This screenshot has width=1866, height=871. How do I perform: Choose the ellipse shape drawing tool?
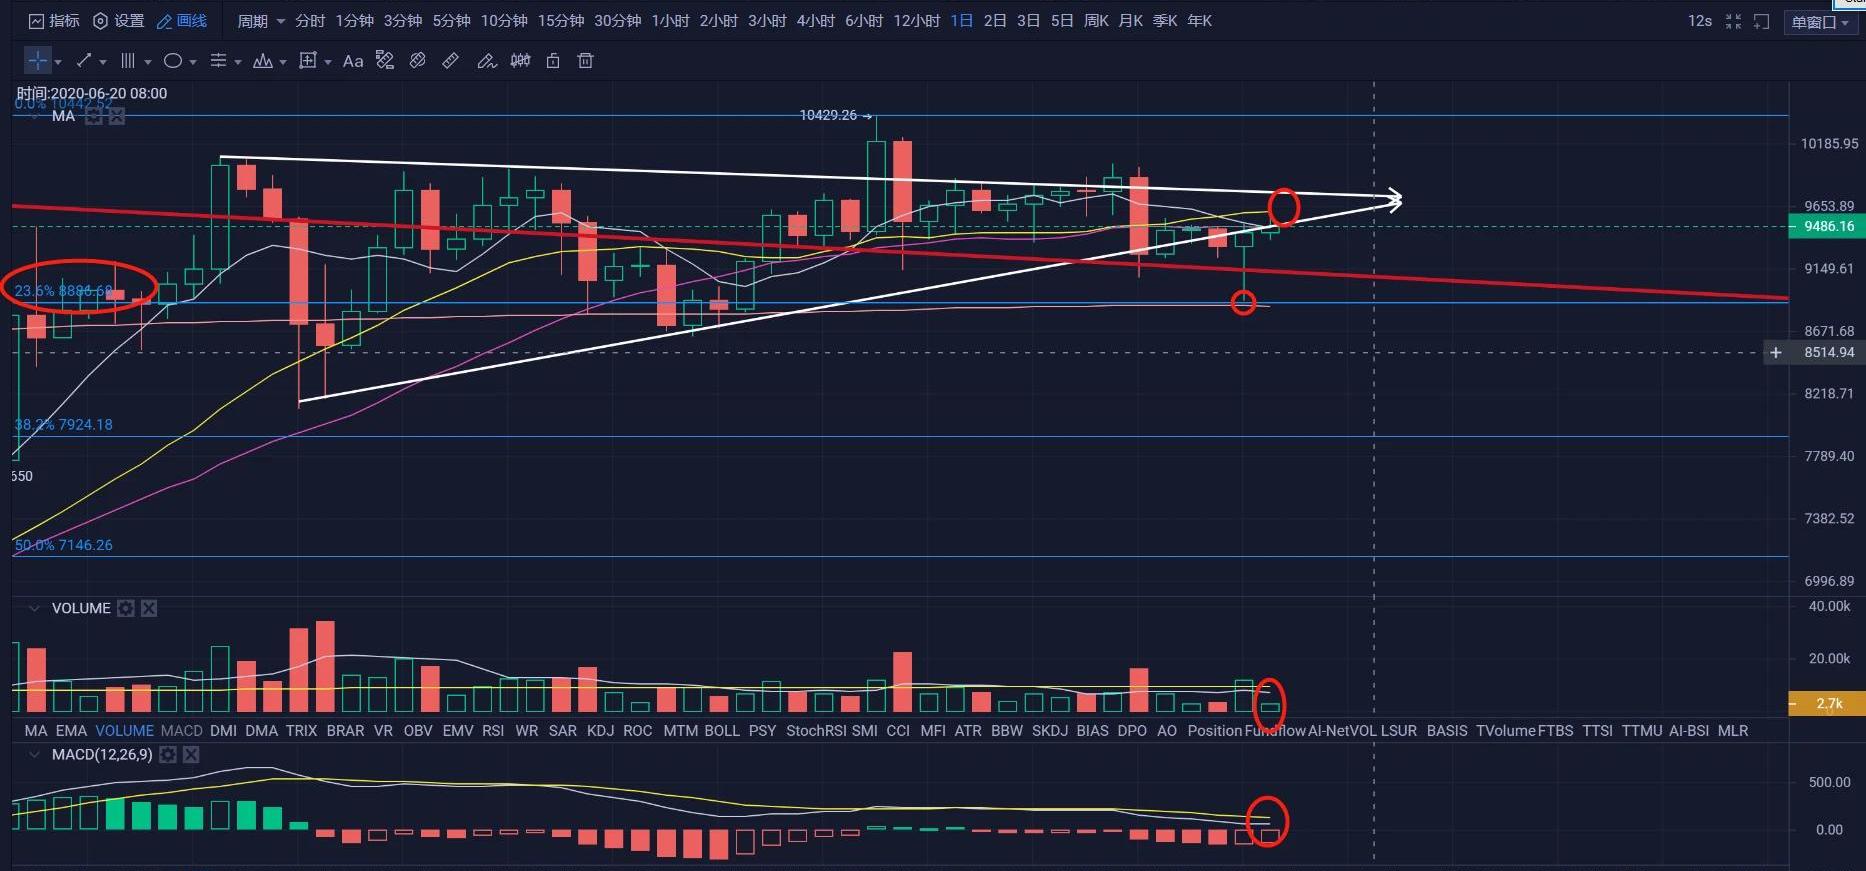(173, 61)
